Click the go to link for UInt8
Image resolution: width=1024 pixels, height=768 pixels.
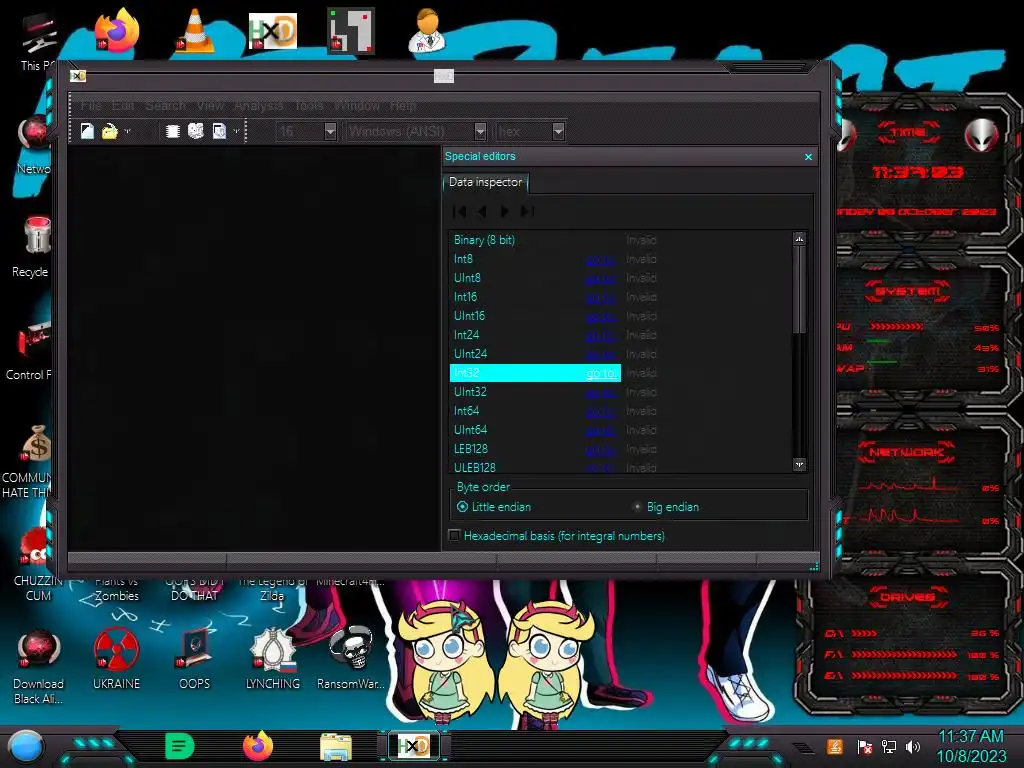(x=600, y=278)
